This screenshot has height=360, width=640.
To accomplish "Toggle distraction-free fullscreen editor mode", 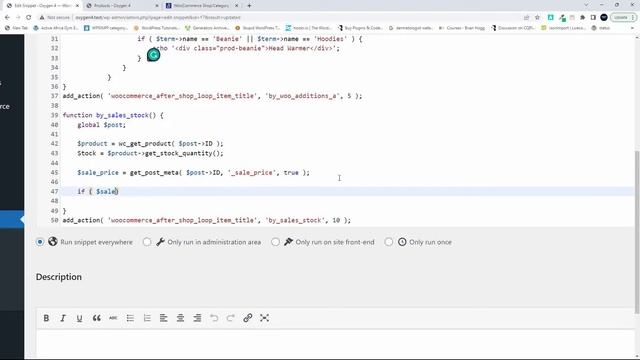I will 264,318.
